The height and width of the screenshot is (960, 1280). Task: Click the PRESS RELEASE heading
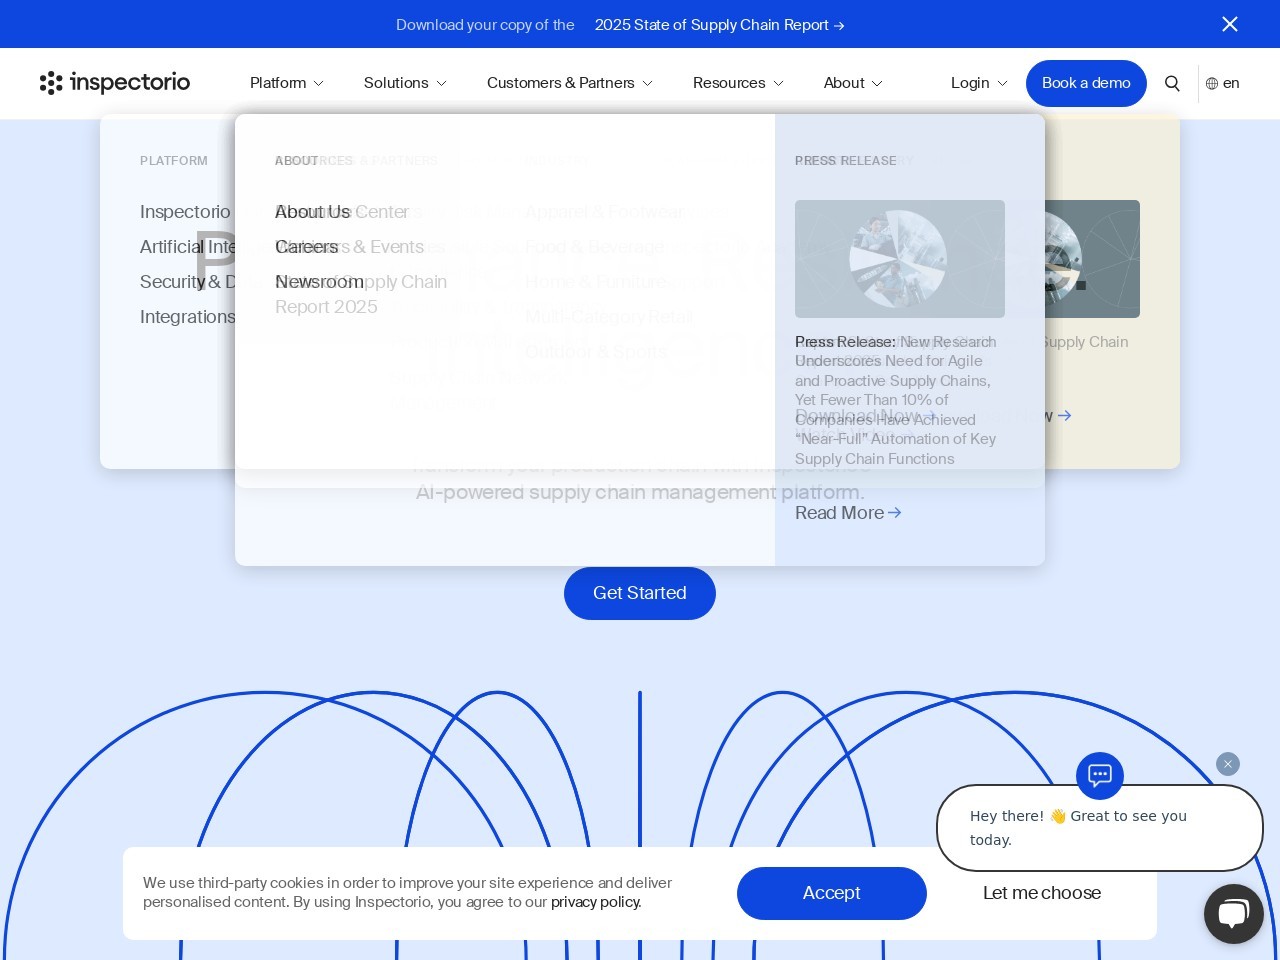click(x=845, y=161)
